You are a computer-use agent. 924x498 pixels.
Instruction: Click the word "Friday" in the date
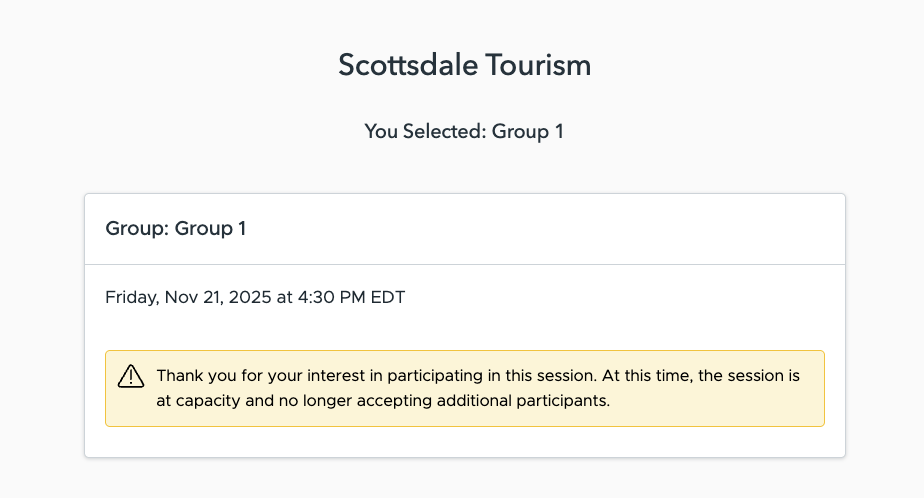tap(131, 297)
